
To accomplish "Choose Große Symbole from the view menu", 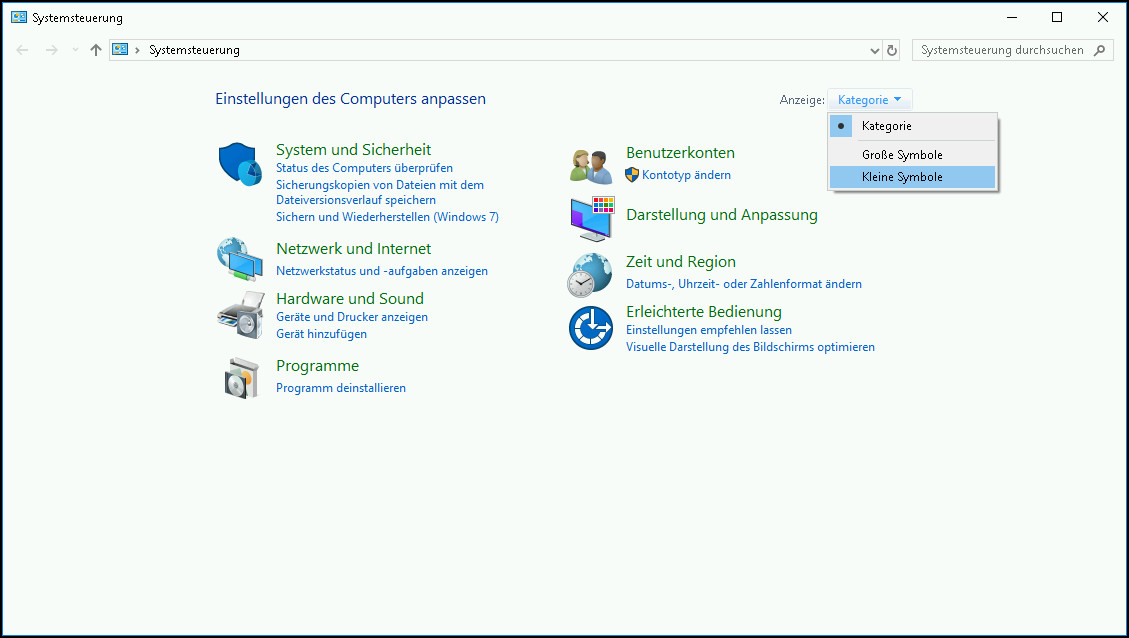I will pos(901,155).
